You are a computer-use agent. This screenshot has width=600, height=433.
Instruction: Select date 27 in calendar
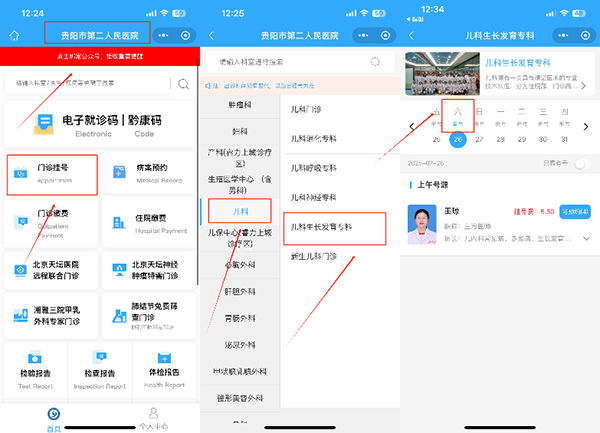click(479, 139)
